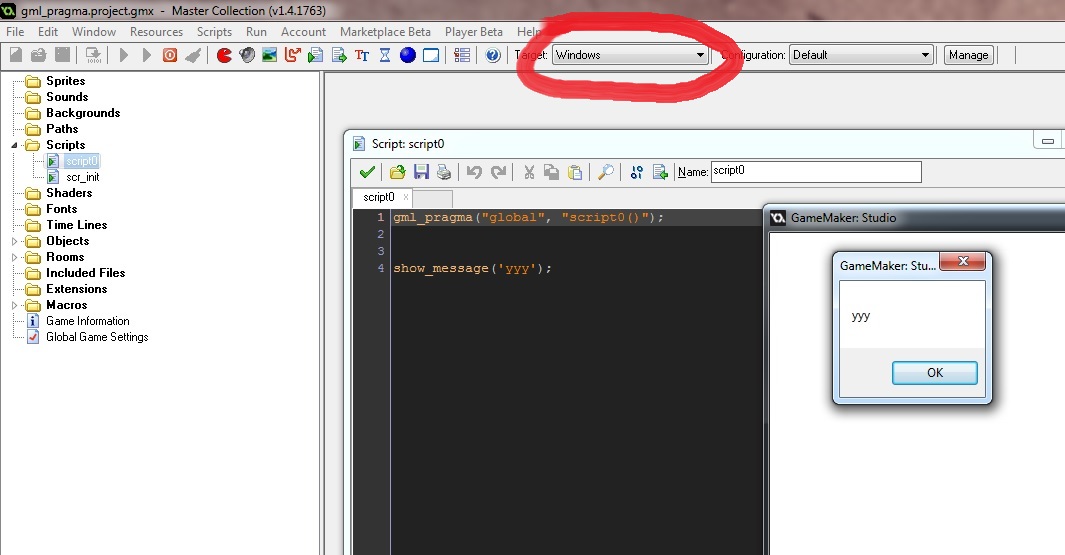
Task: Click the green checkmark to accept script
Action: pos(367,172)
